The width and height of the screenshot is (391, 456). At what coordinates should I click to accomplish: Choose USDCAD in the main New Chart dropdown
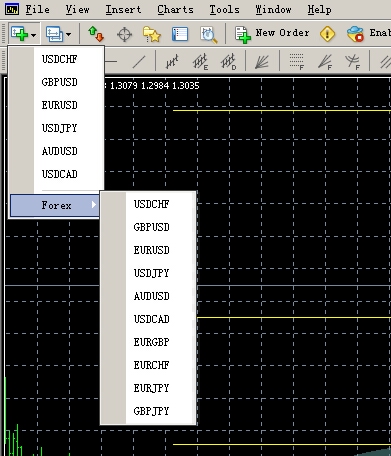[59, 174]
